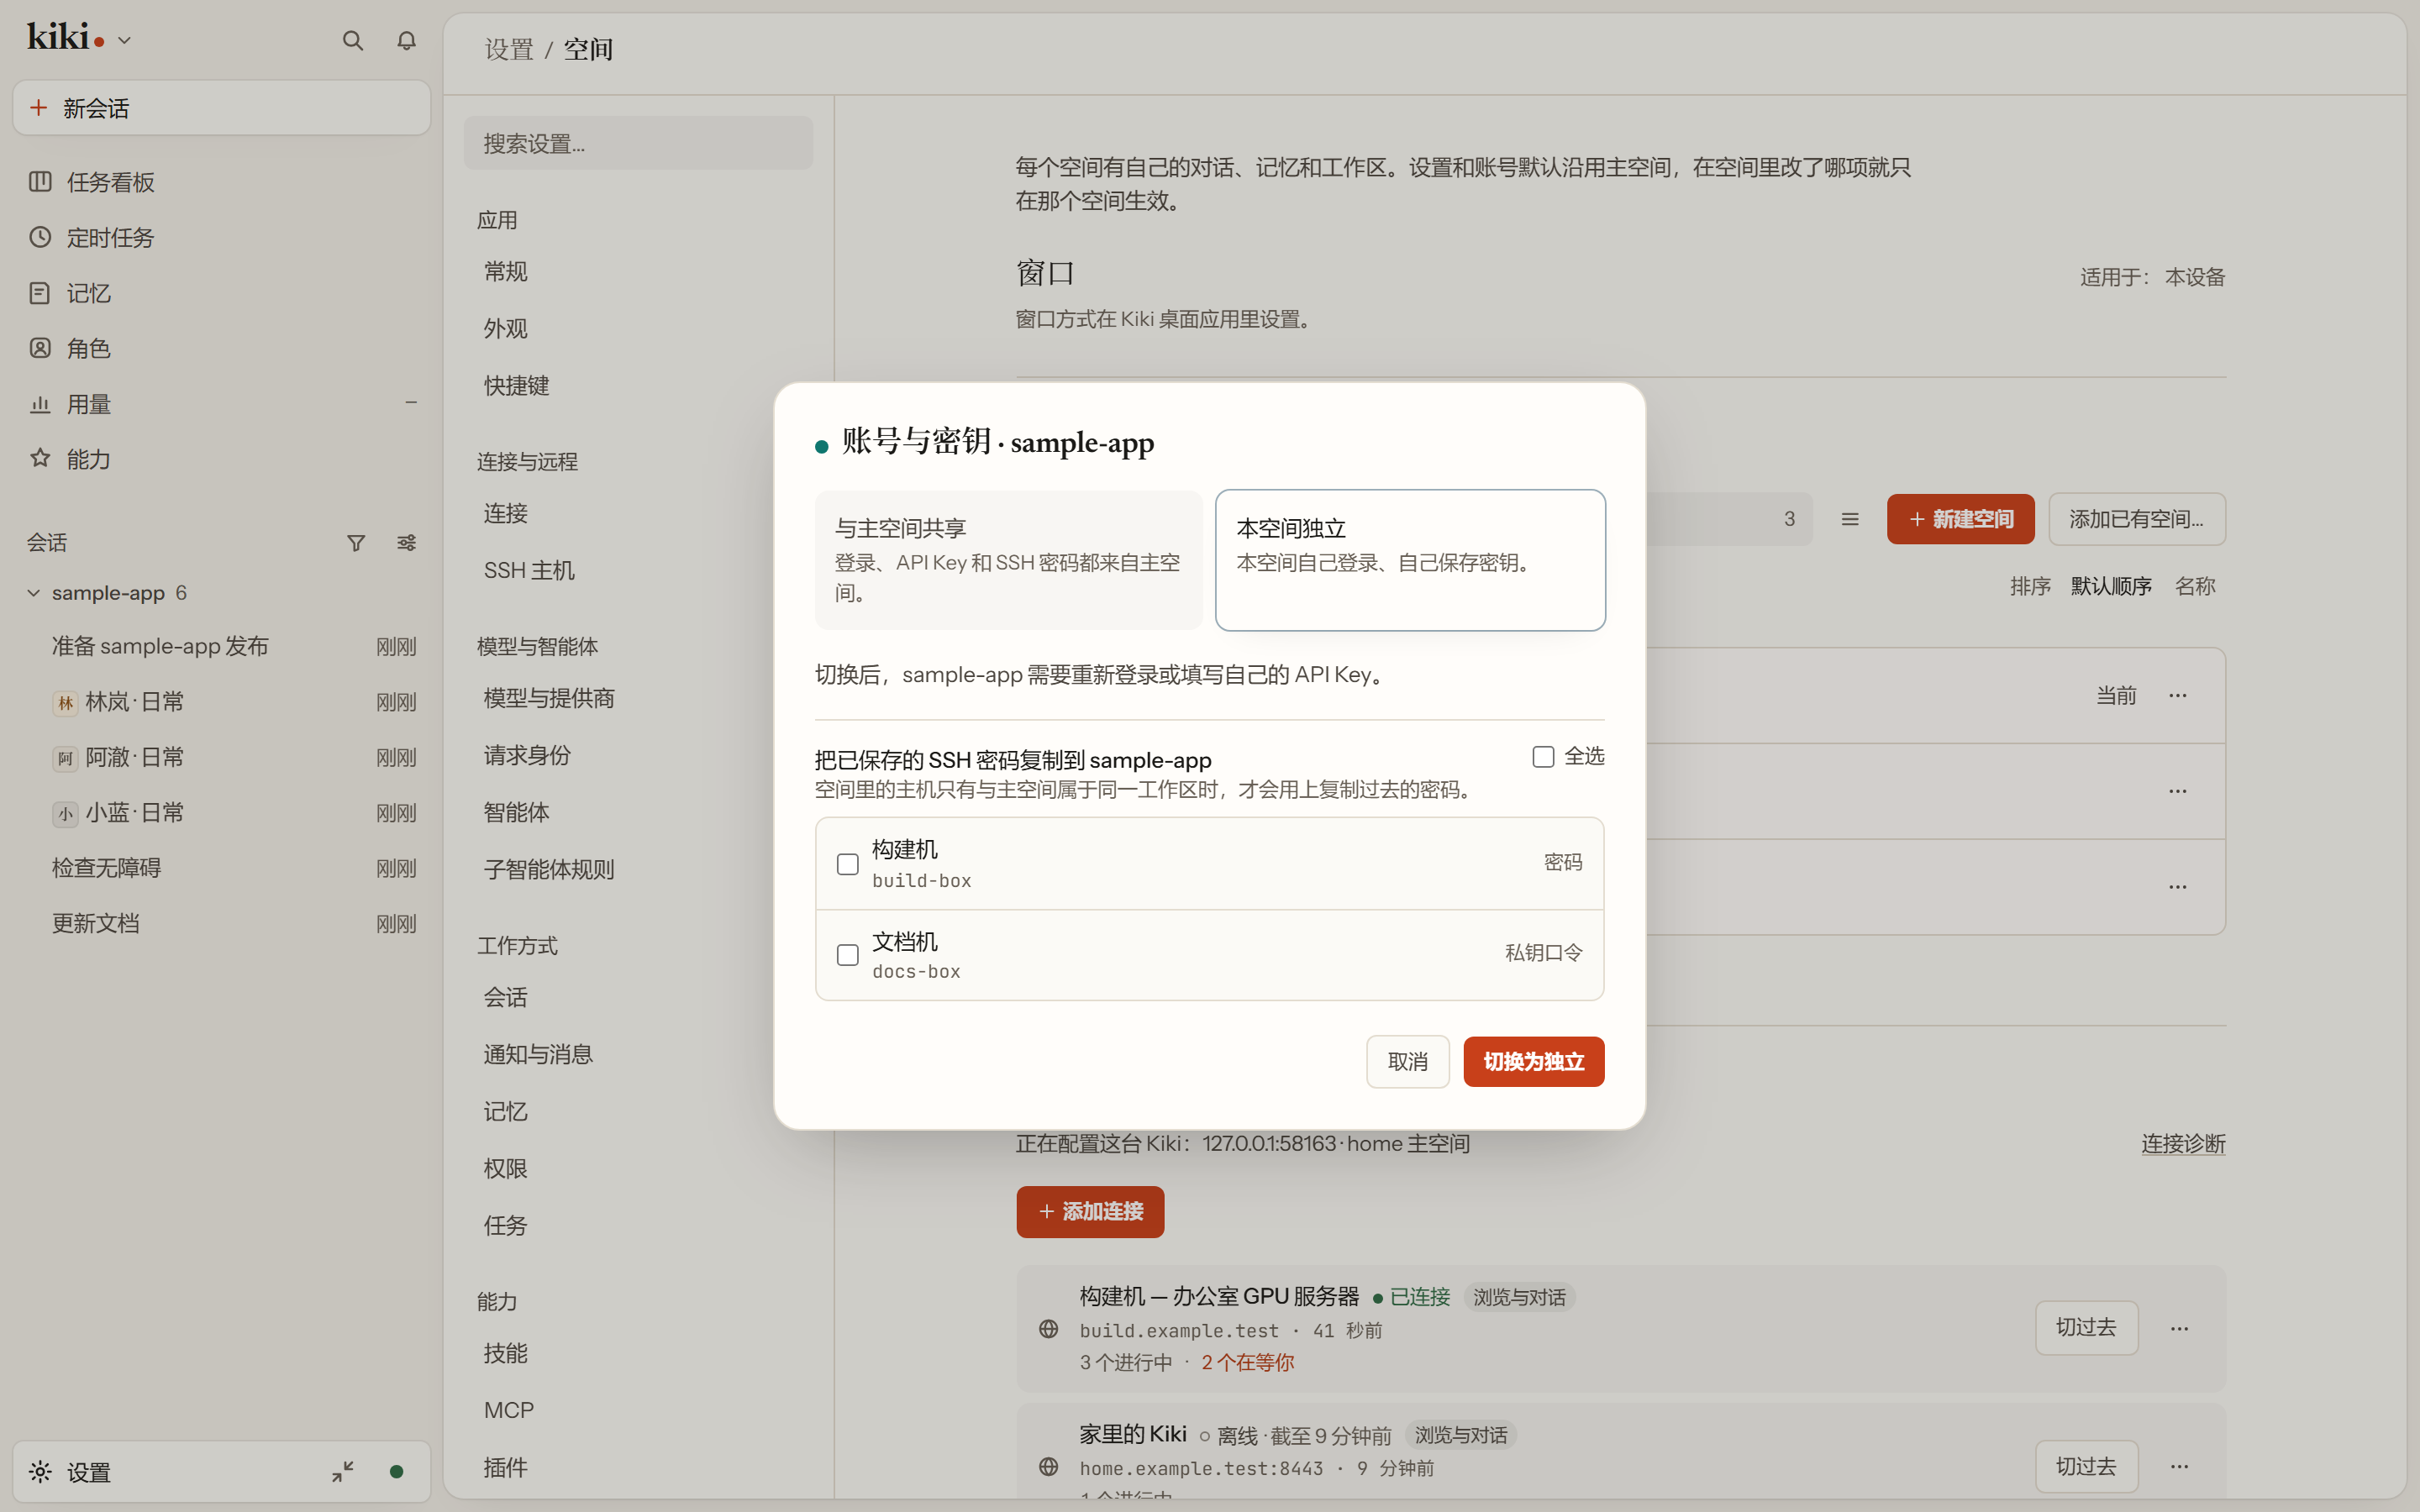Collapse the sample-app conversation group
This screenshot has width=2420, height=1512.
34,592
